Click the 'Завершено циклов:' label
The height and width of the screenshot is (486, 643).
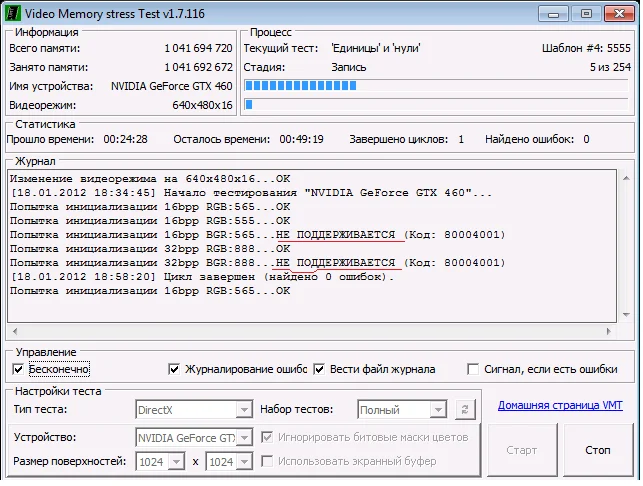pyautogui.click(x=399, y=139)
